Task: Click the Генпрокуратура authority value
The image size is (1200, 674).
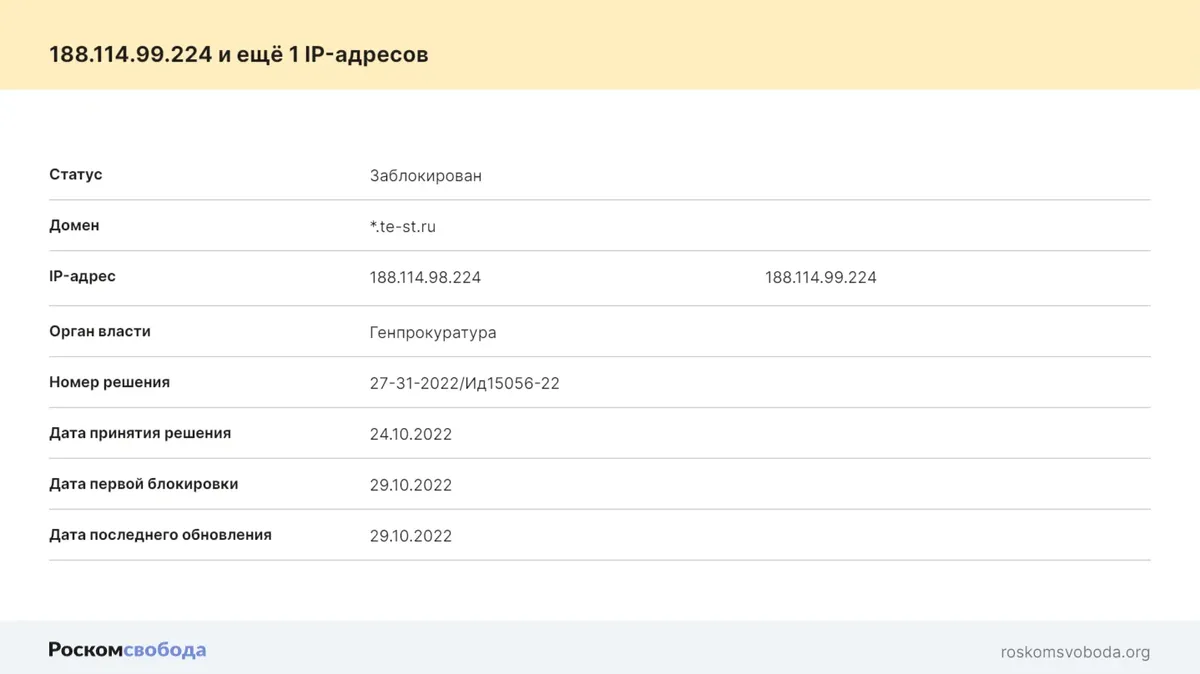Action: [x=433, y=333]
